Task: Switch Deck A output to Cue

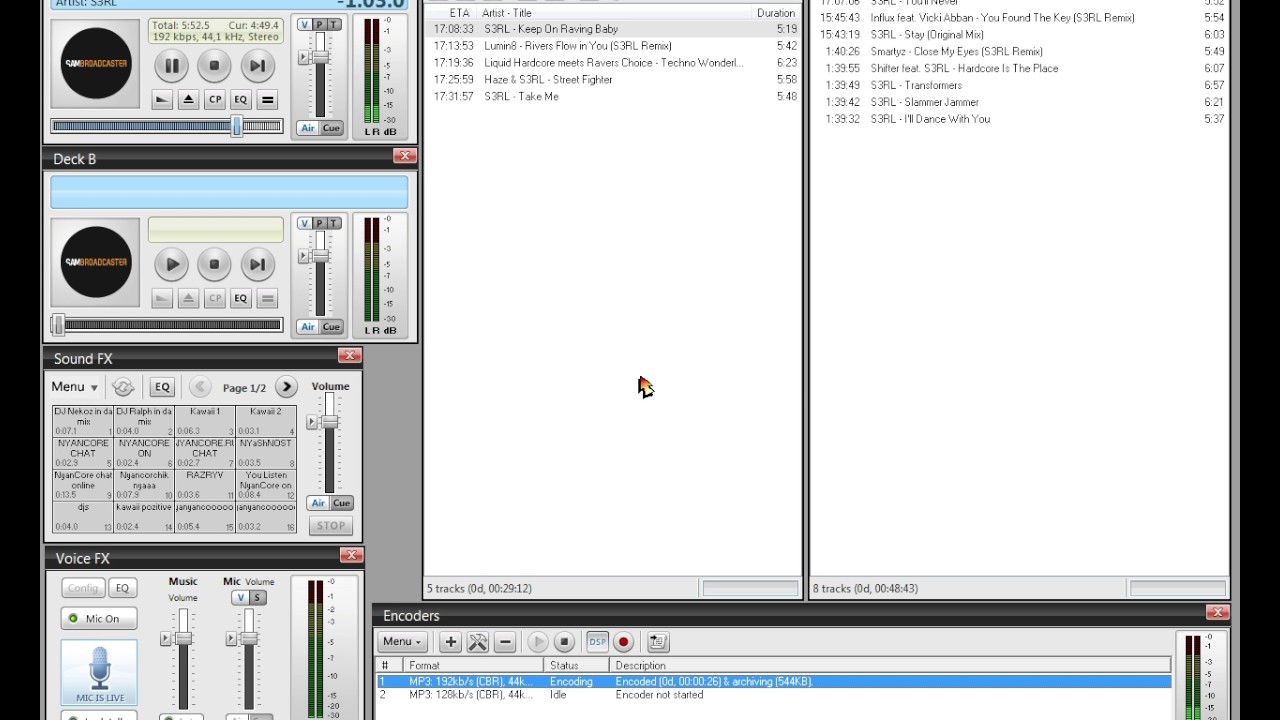Action: (x=331, y=128)
